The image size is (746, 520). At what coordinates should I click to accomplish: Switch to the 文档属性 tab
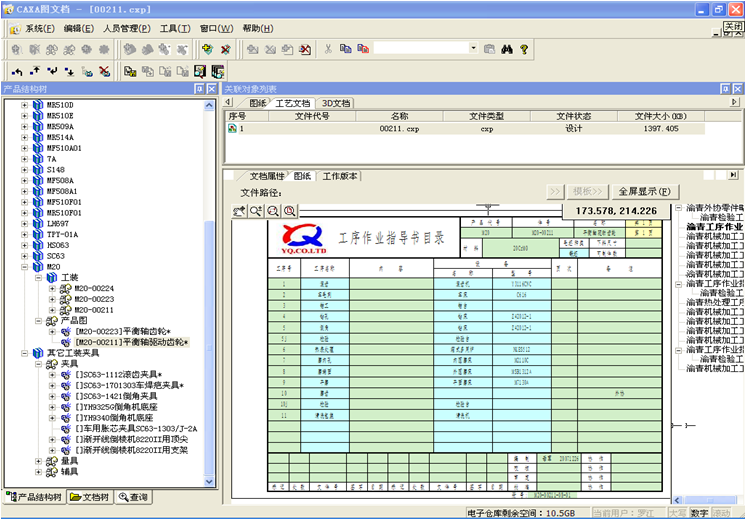(x=267, y=177)
